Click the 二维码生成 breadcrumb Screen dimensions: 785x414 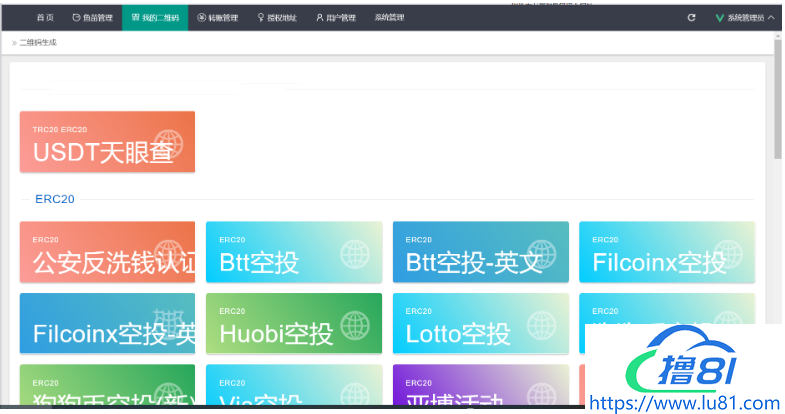tap(38, 43)
